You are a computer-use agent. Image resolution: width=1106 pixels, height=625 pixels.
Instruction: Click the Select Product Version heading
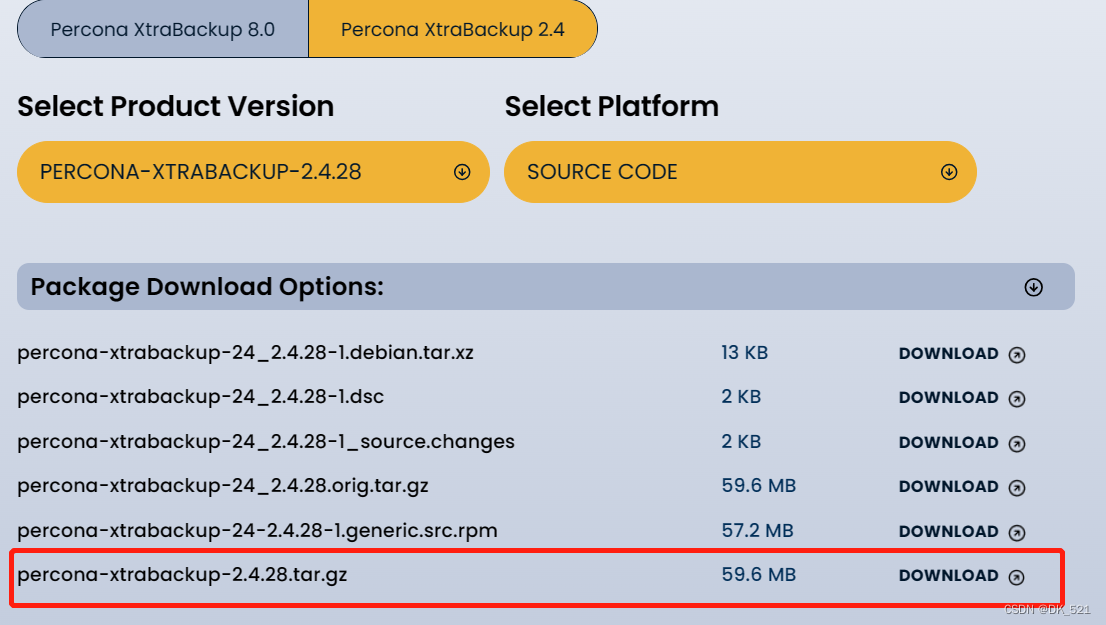click(176, 107)
